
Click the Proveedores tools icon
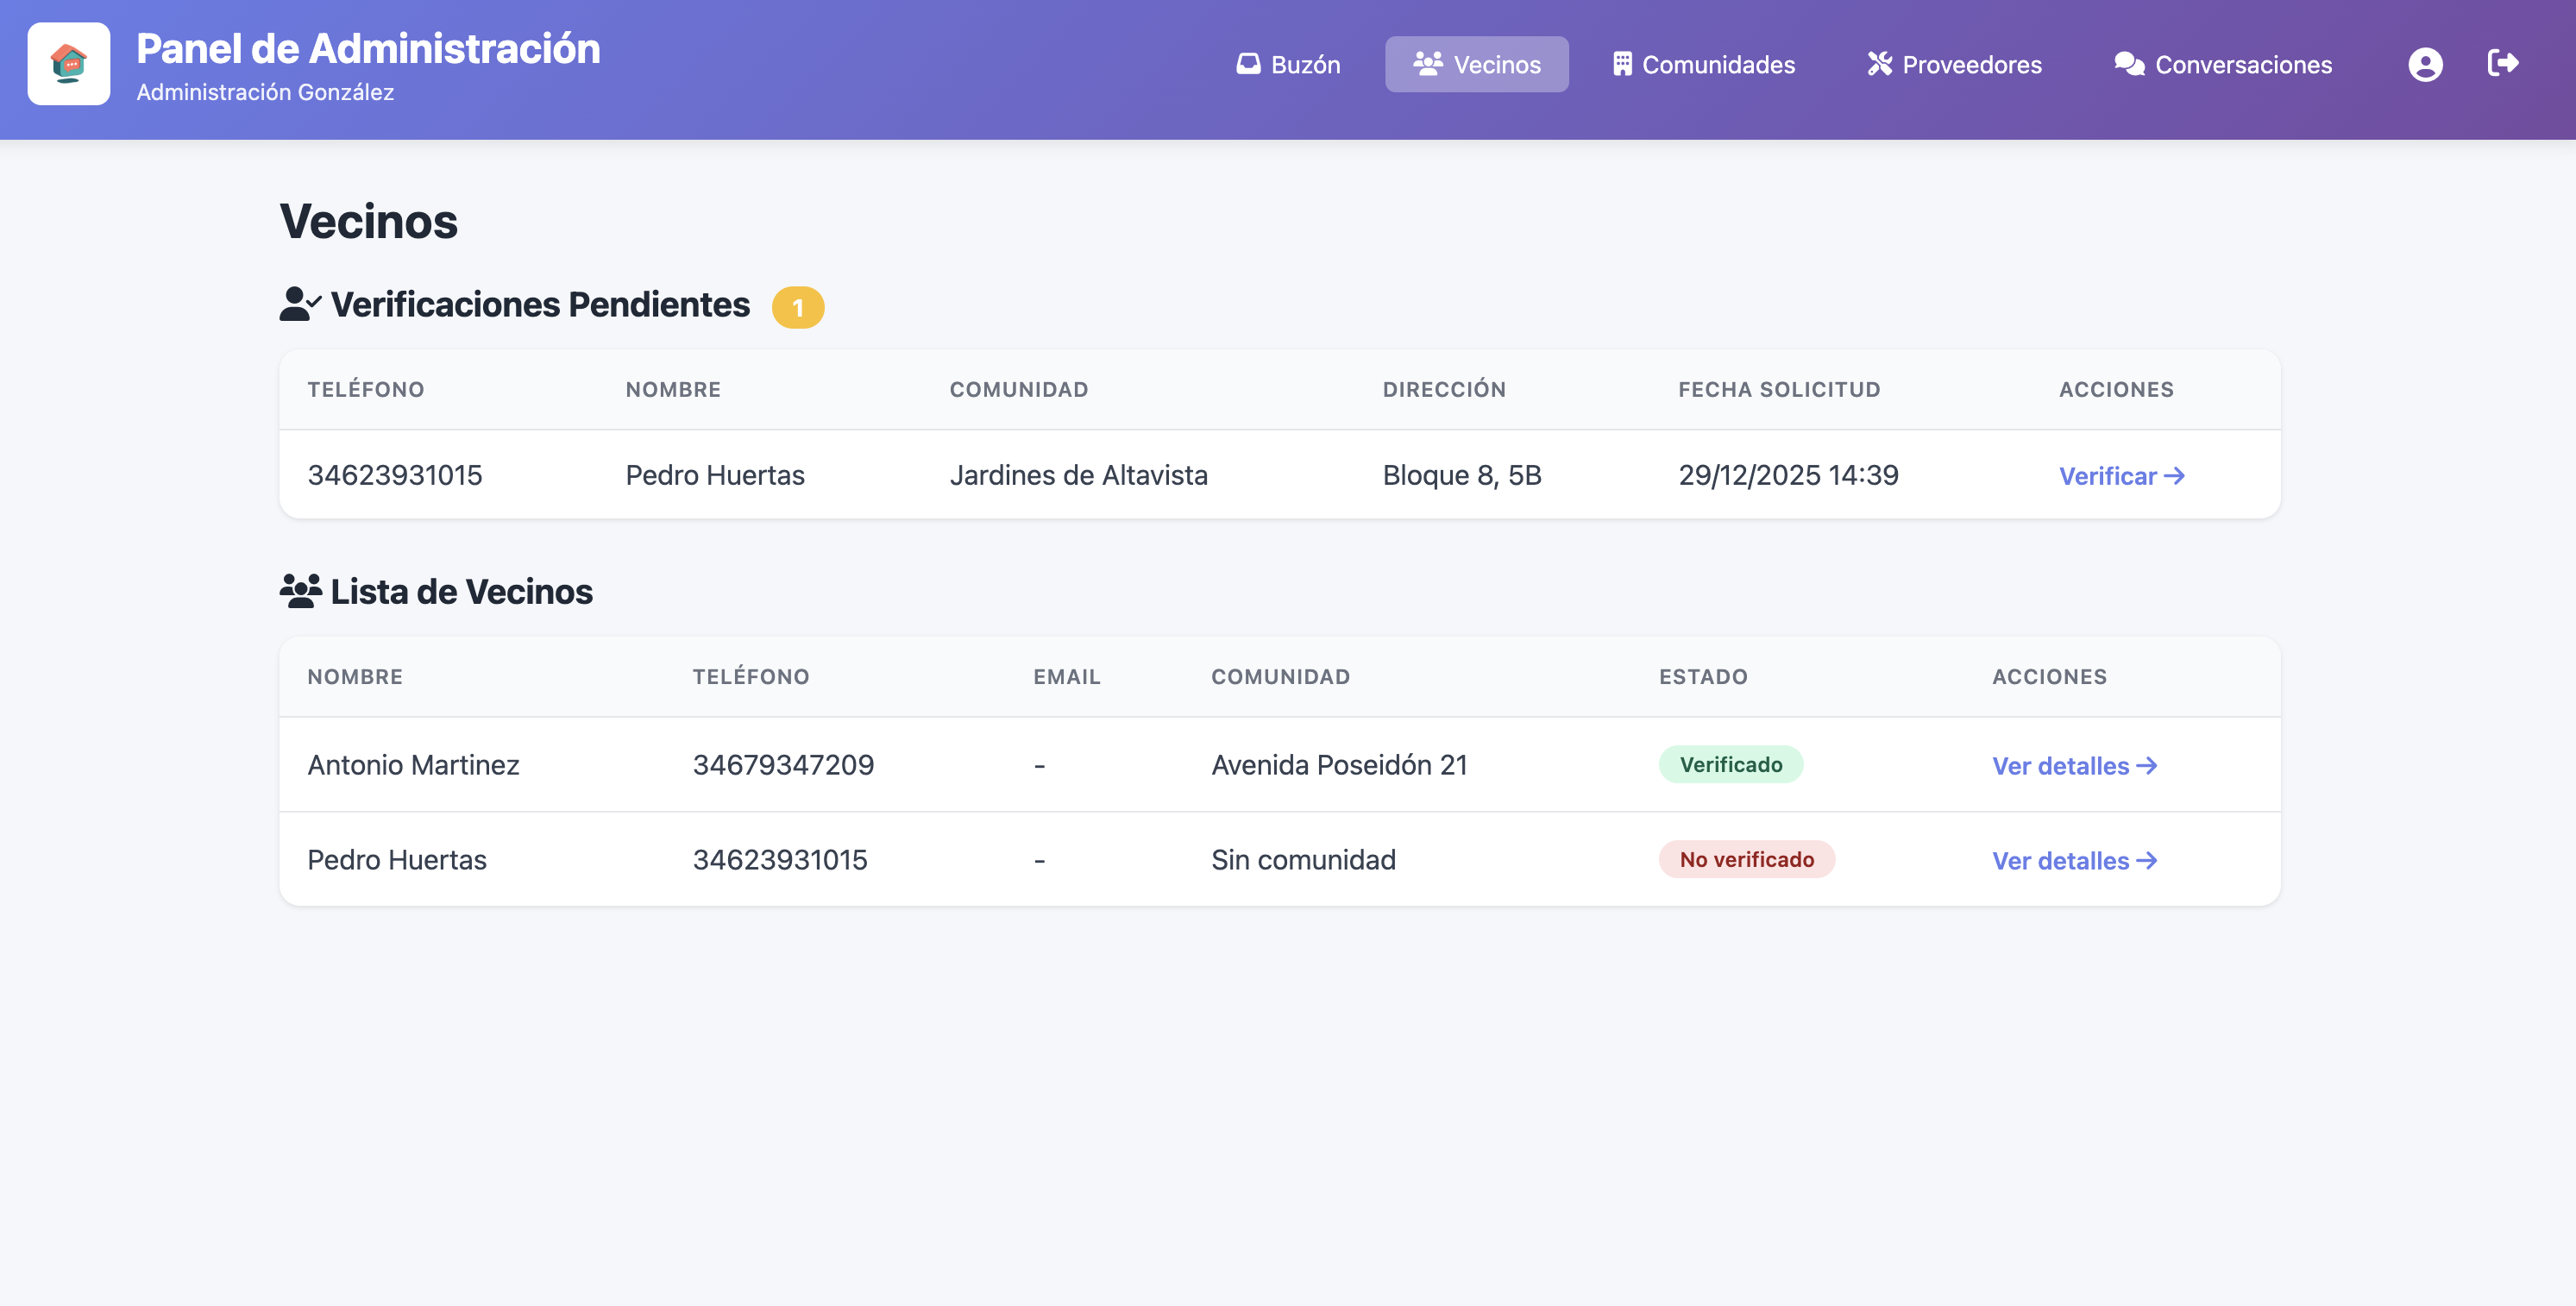point(1880,64)
